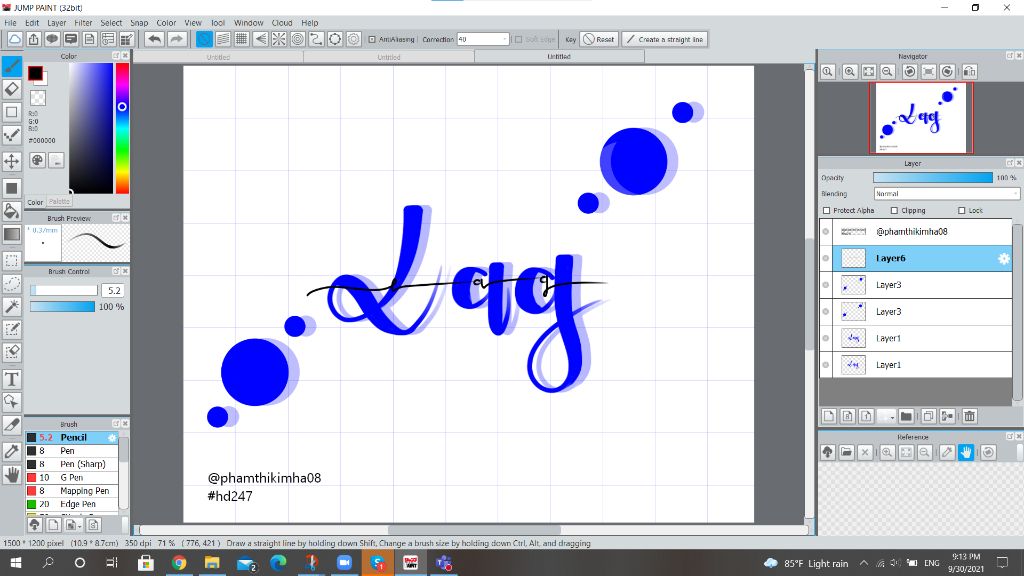This screenshot has height=576, width=1024.
Task: Undock the Layer panel with its float icon
Action: point(1010,163)
